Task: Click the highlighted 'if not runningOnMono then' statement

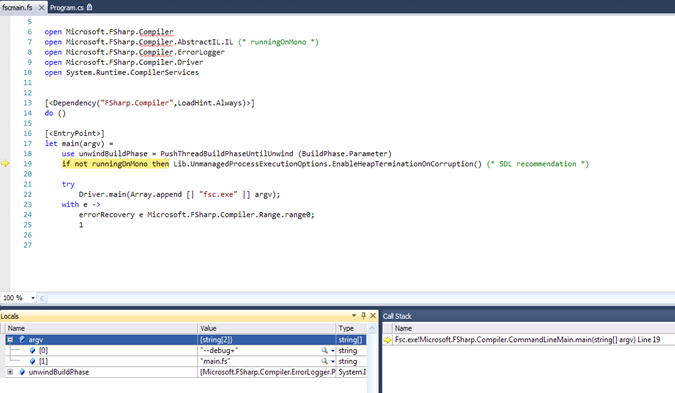Action: point(115,164)
